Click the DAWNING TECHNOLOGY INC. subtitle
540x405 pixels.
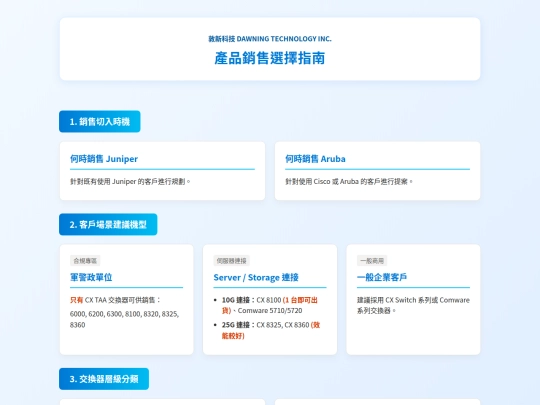270,39
